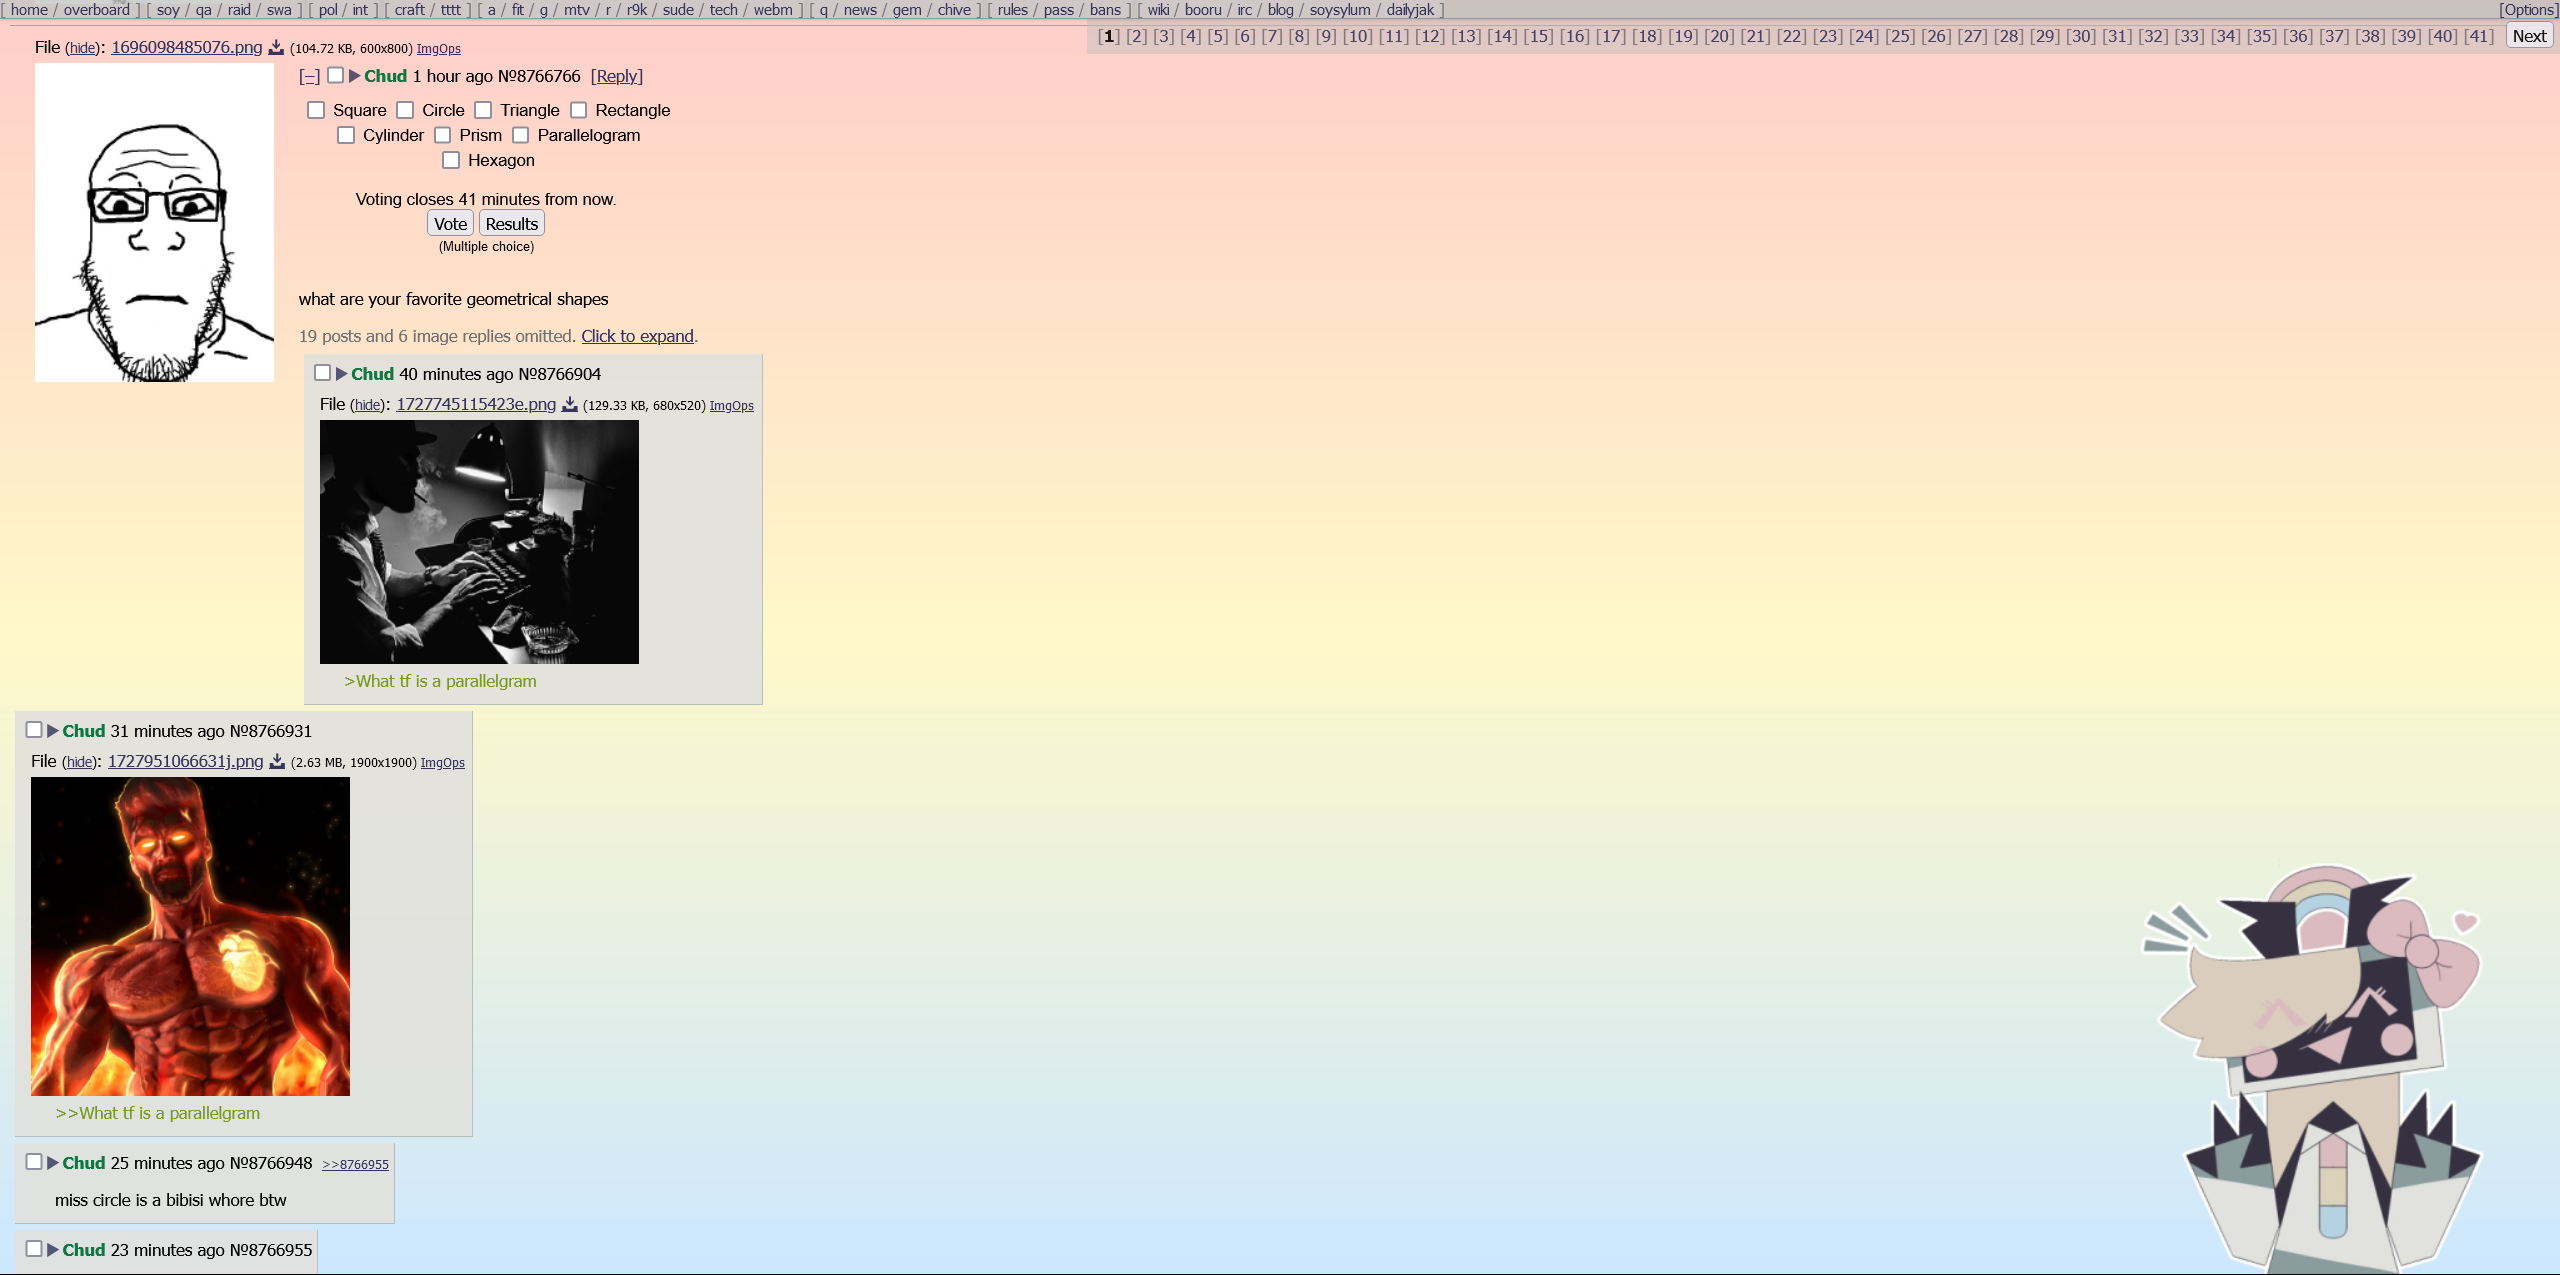Open post menu arrow for post №8766955

click(x=53, y=1250)
